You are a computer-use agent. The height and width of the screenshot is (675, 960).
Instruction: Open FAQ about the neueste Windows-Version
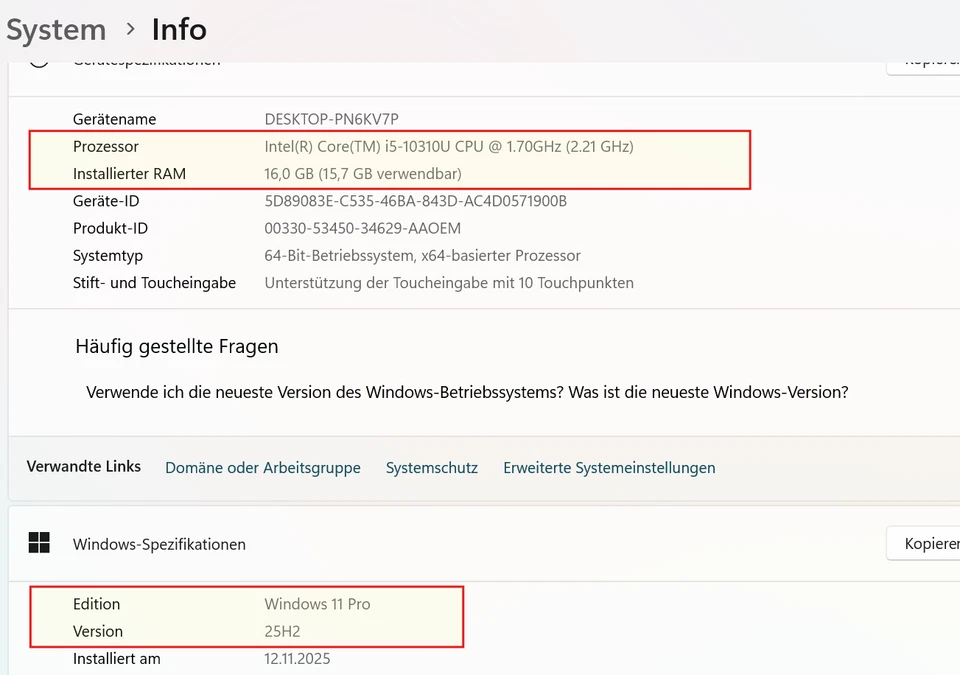click(467, 392)
